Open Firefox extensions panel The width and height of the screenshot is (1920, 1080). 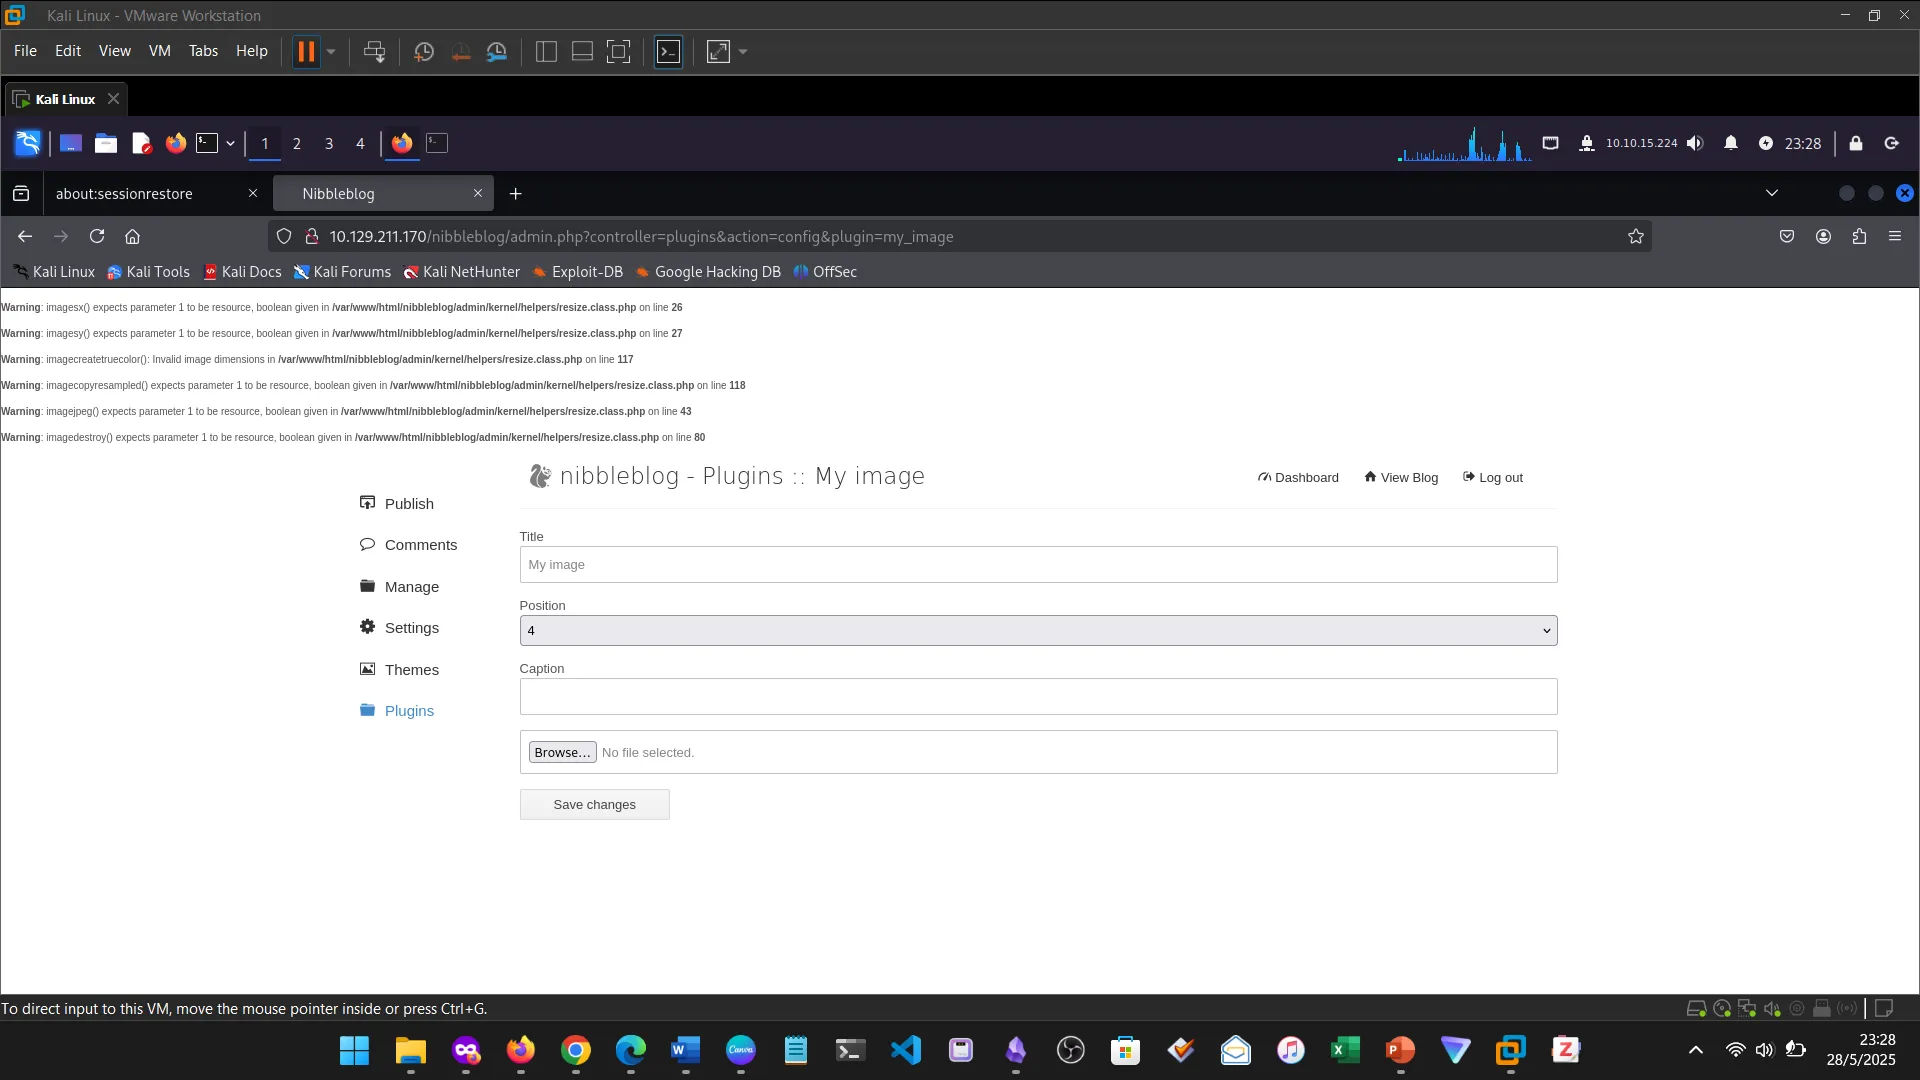[1859, 236]
